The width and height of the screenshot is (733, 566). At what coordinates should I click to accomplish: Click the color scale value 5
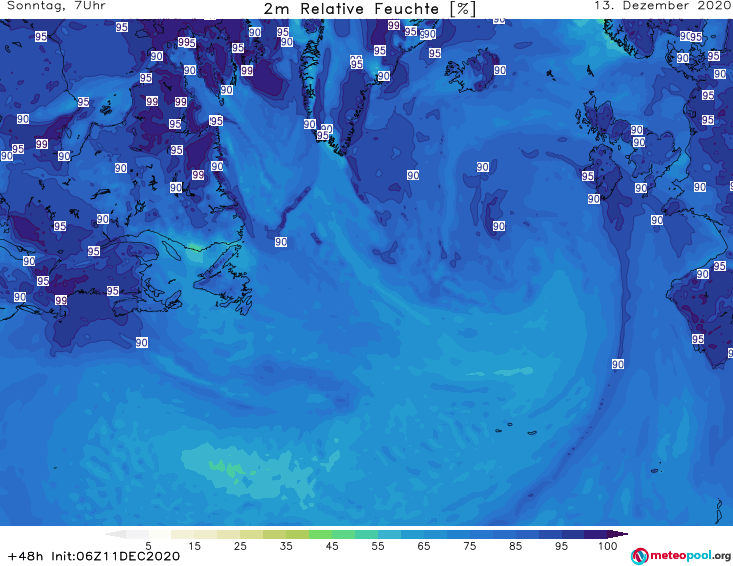pos(148,546)
